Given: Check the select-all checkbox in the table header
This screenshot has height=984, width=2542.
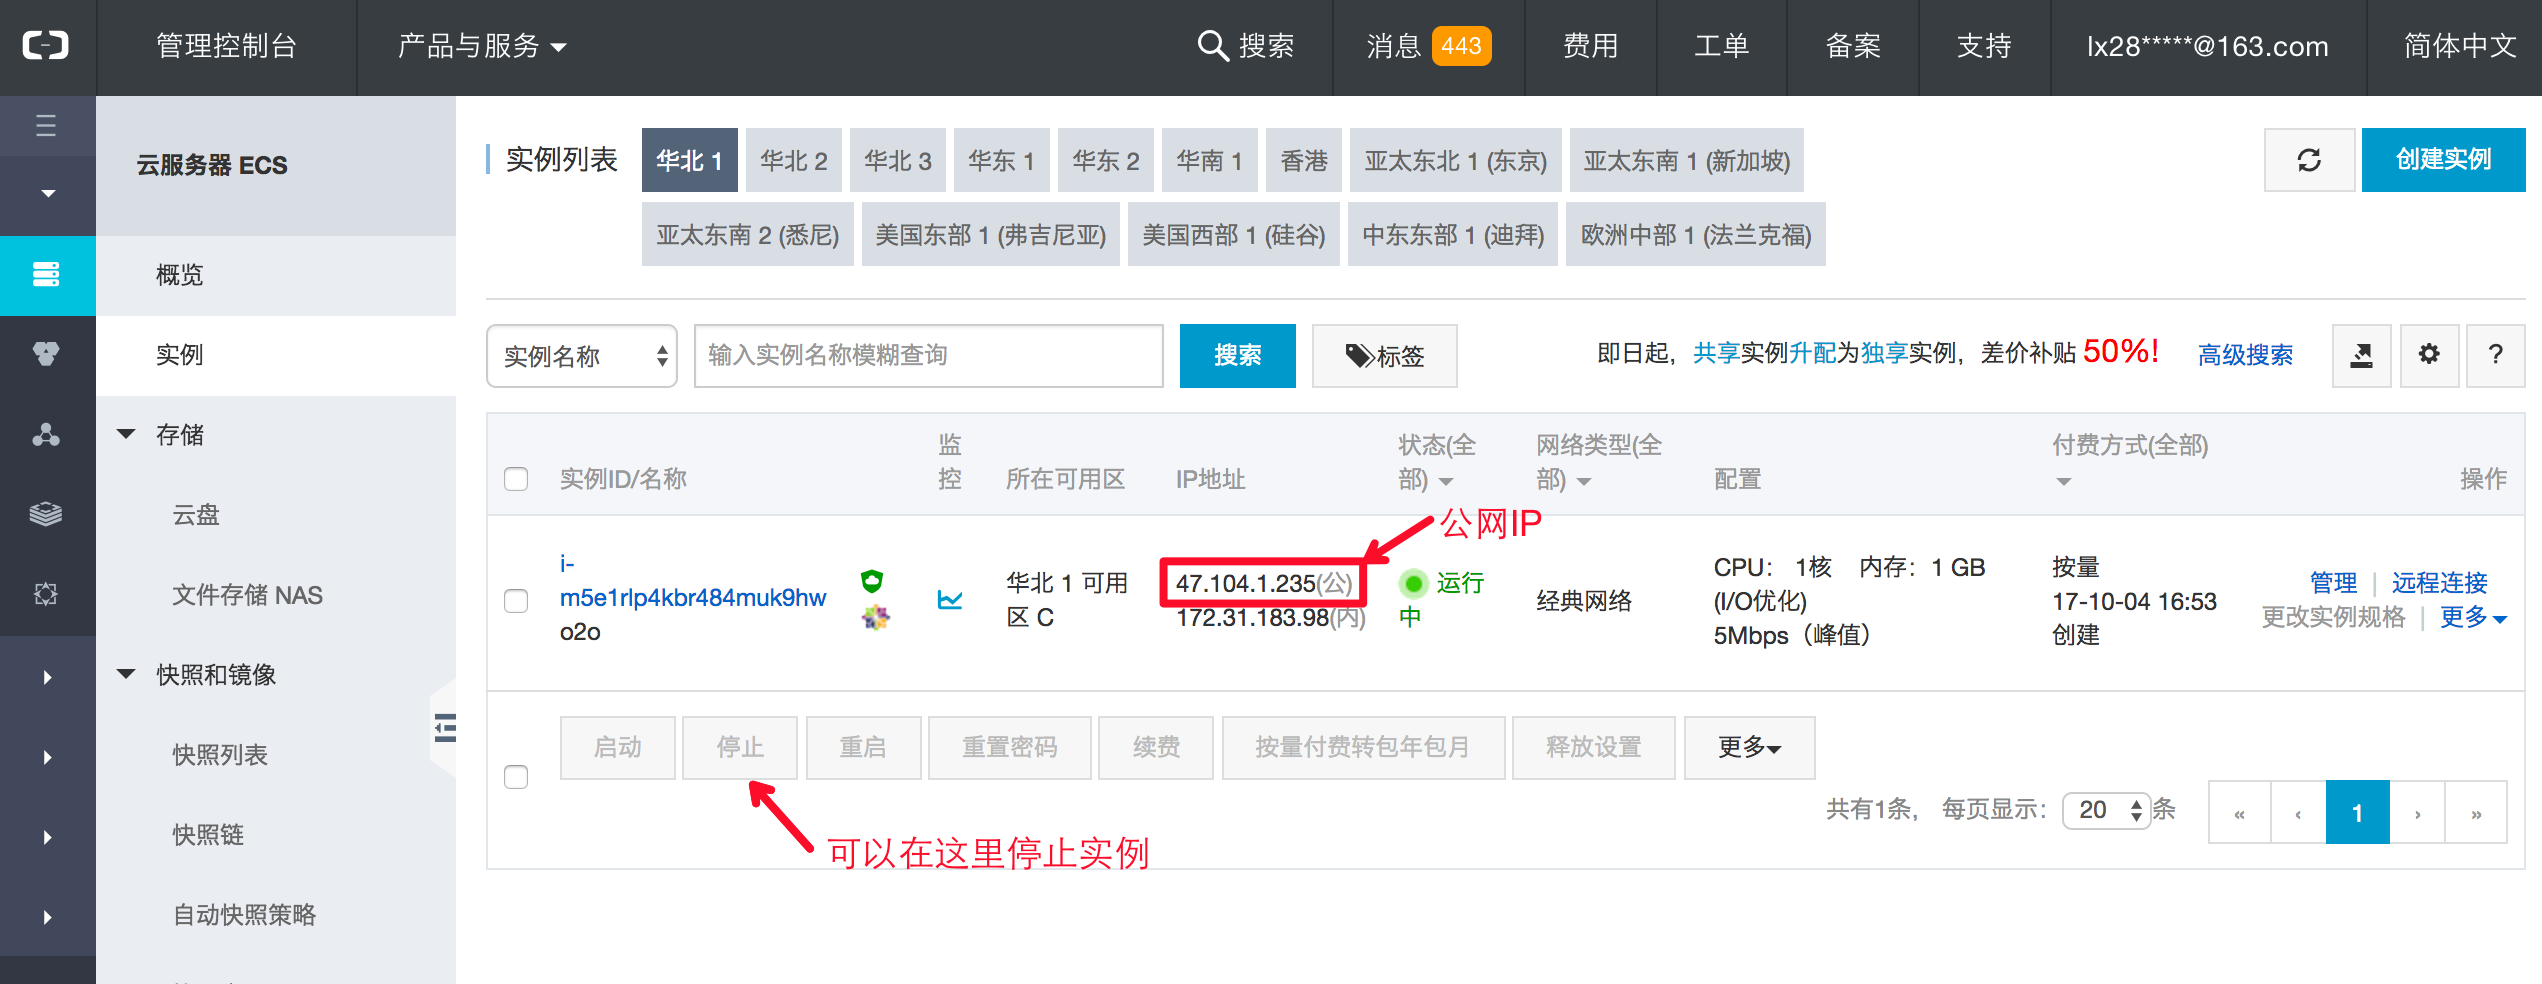Looking at the screenshot, I should [x=516, y=480].
